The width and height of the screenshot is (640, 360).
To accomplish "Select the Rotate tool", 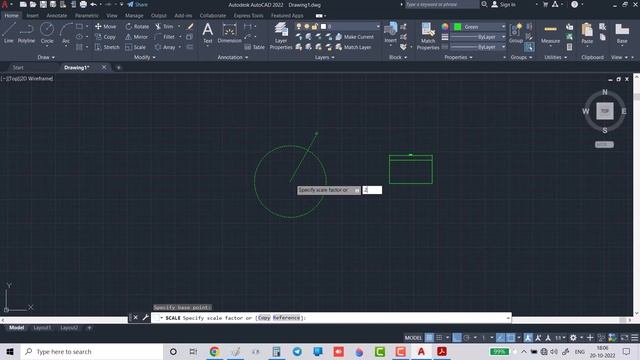I will 137,27.
